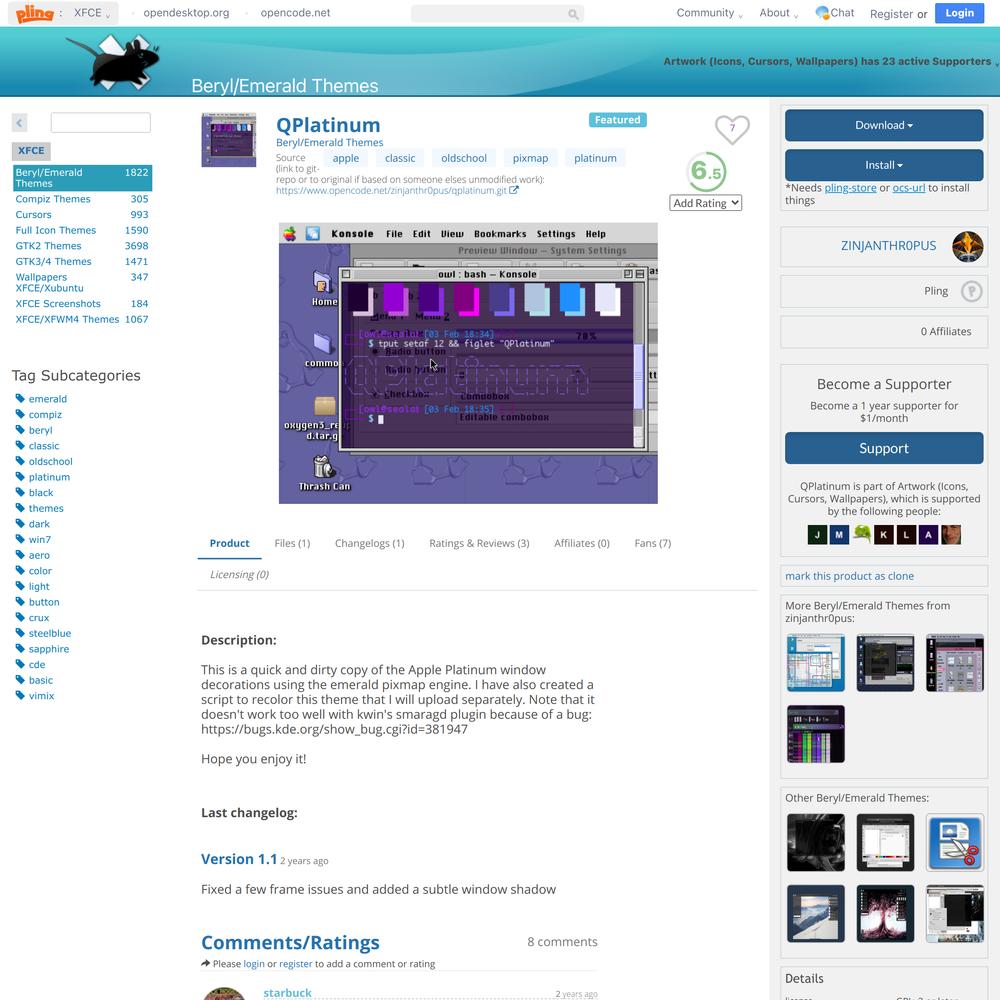This screenshot has height=1000, width=1000.
Task: Focus the sidebar filter text box
Action: coord(101,122)
